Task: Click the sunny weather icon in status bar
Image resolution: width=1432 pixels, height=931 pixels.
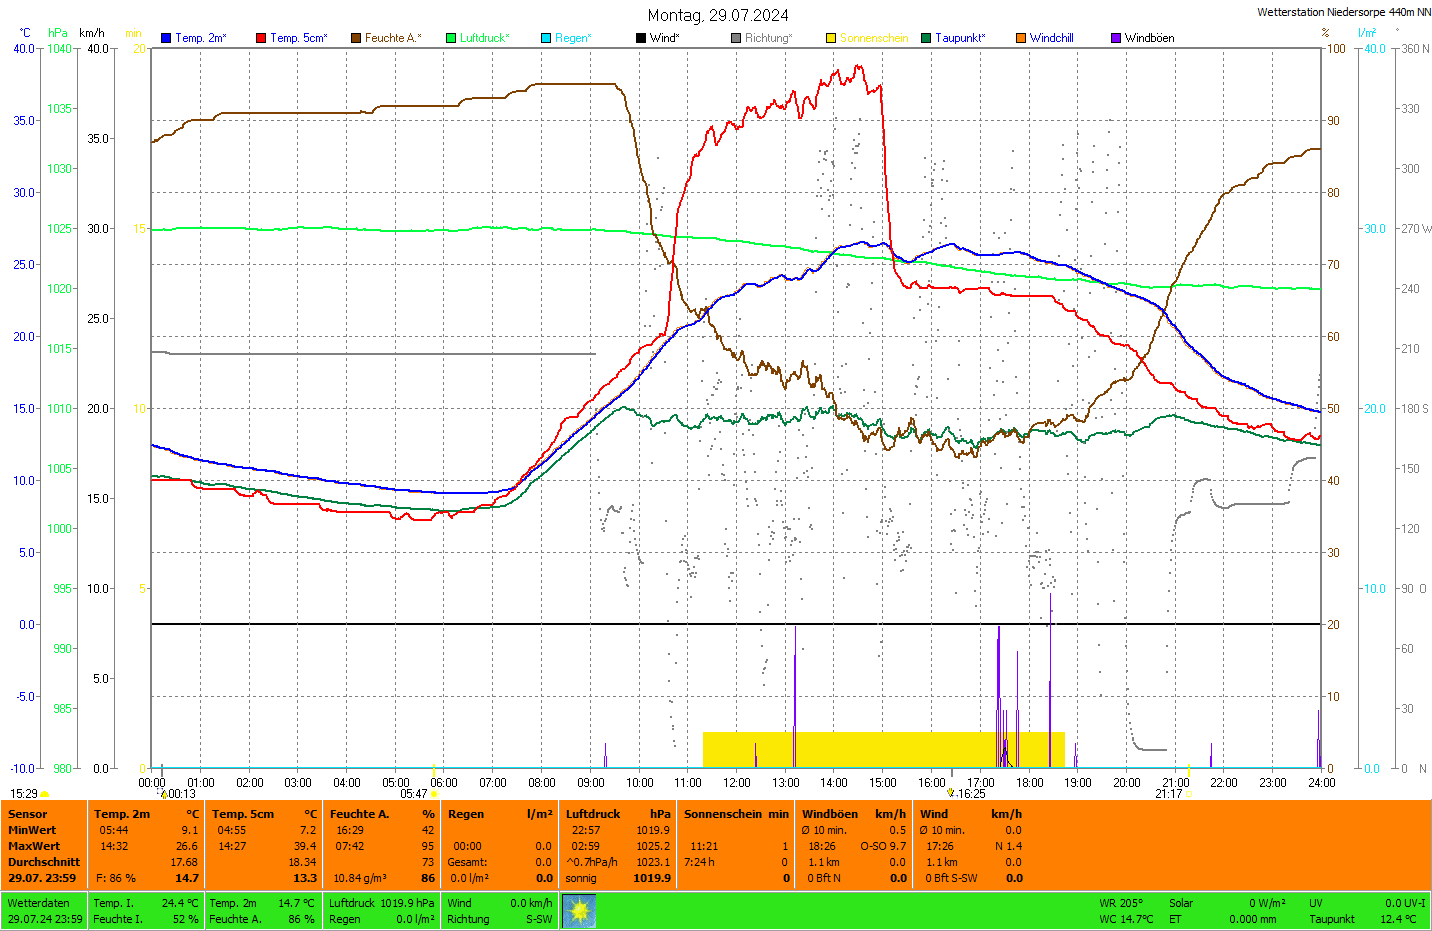Action: 579,911
